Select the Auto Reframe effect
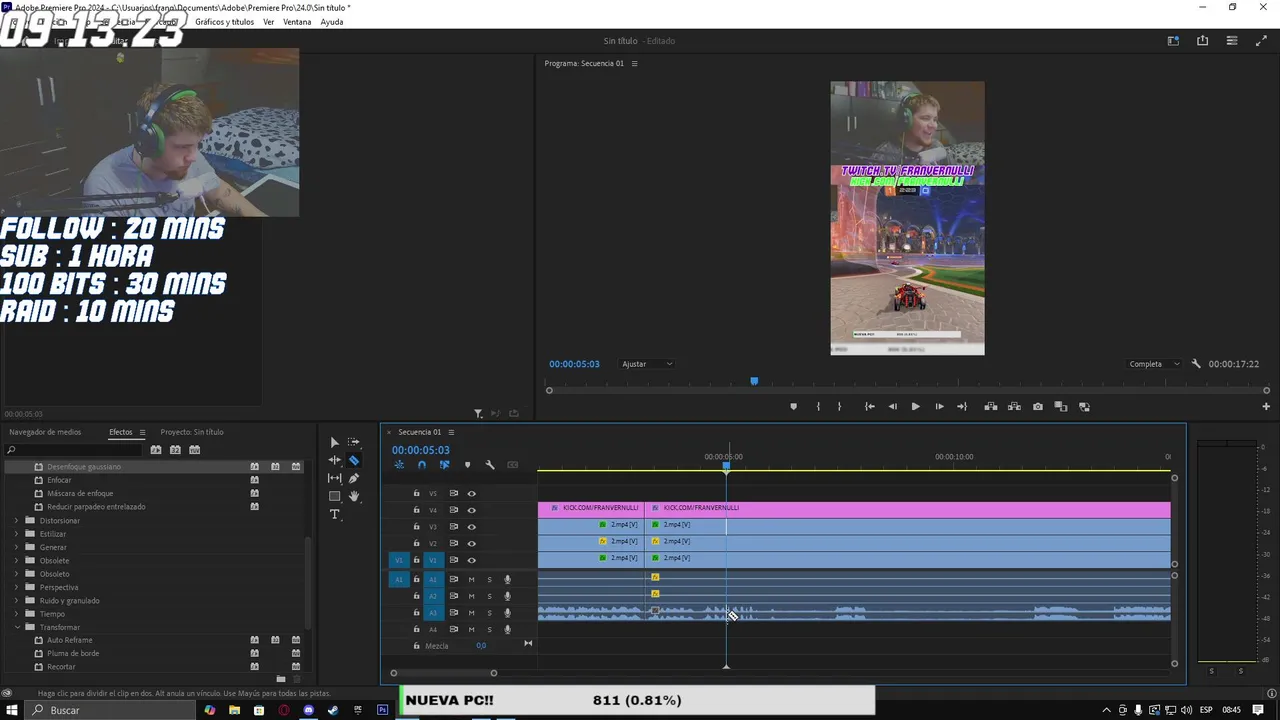The width and height of the screenshot is (1280, 720). pos(70,640)
